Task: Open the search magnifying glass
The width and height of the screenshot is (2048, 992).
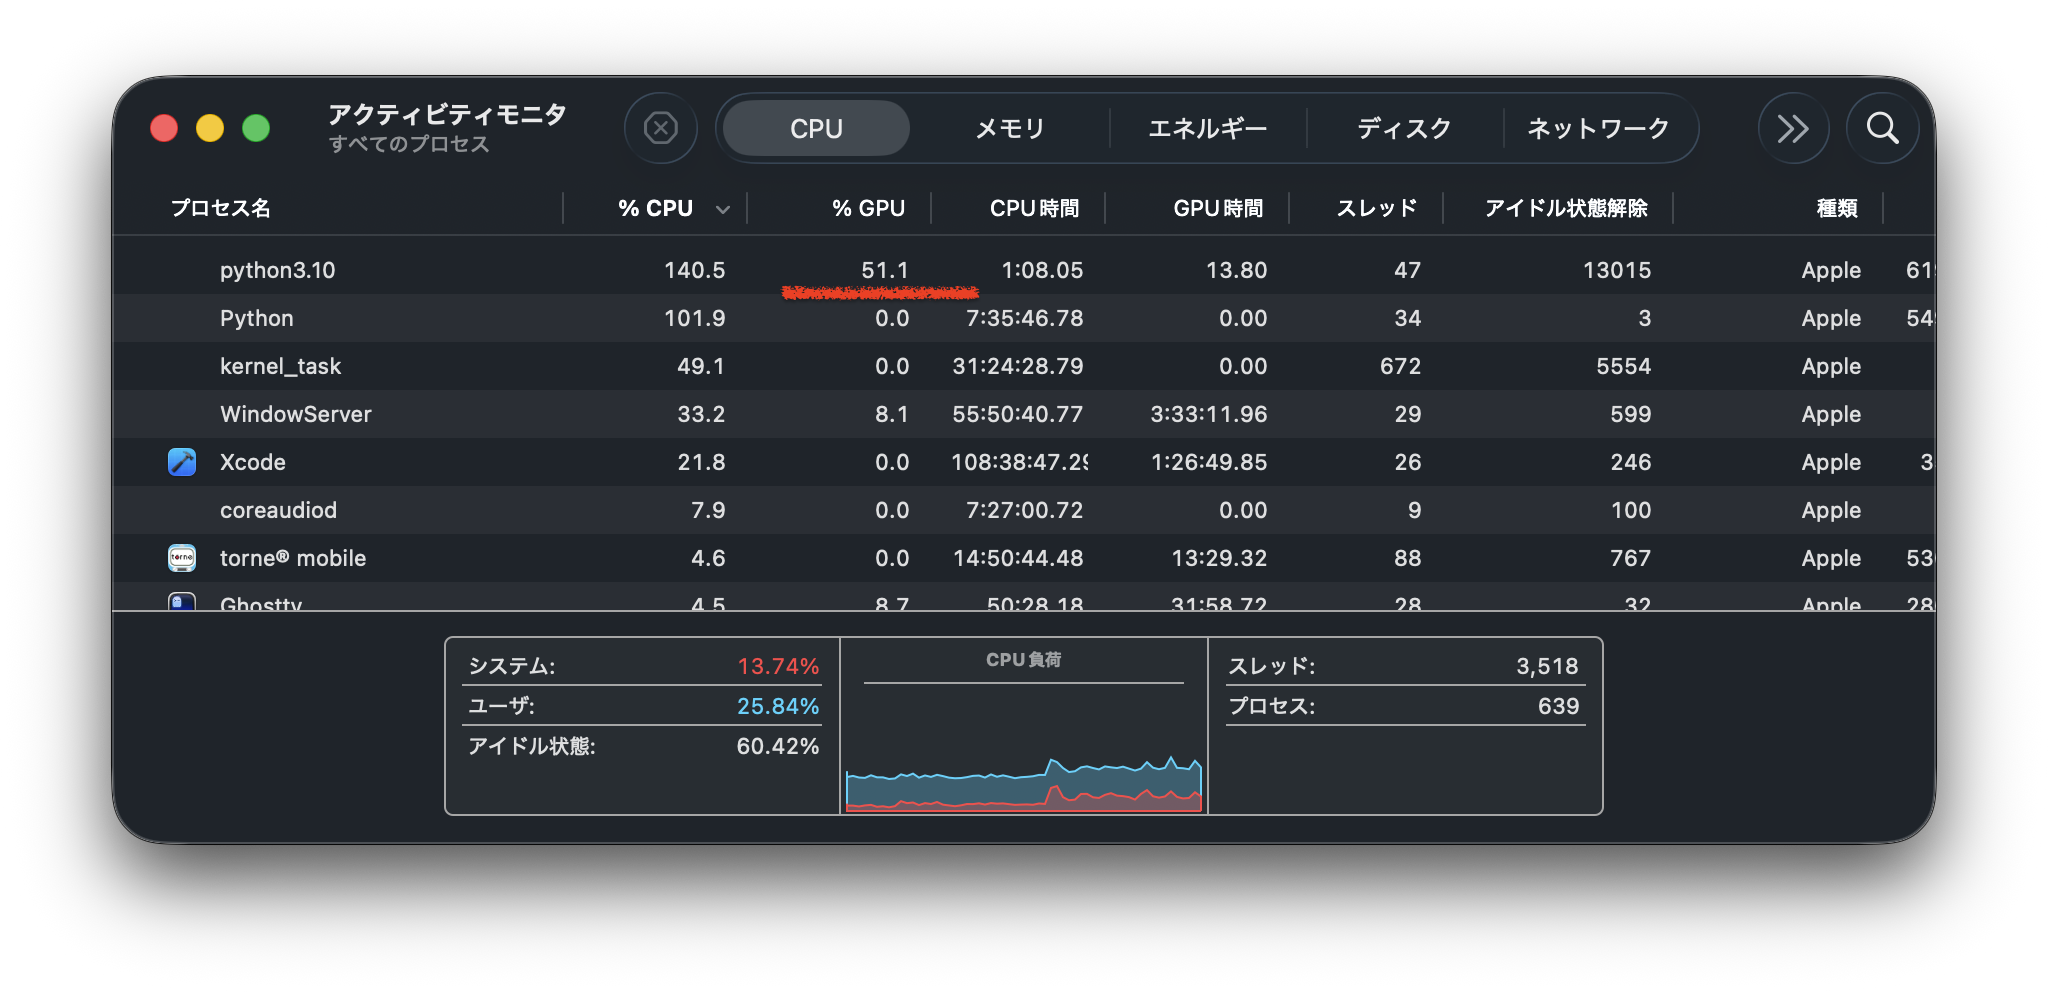Action: (1883, 128)
